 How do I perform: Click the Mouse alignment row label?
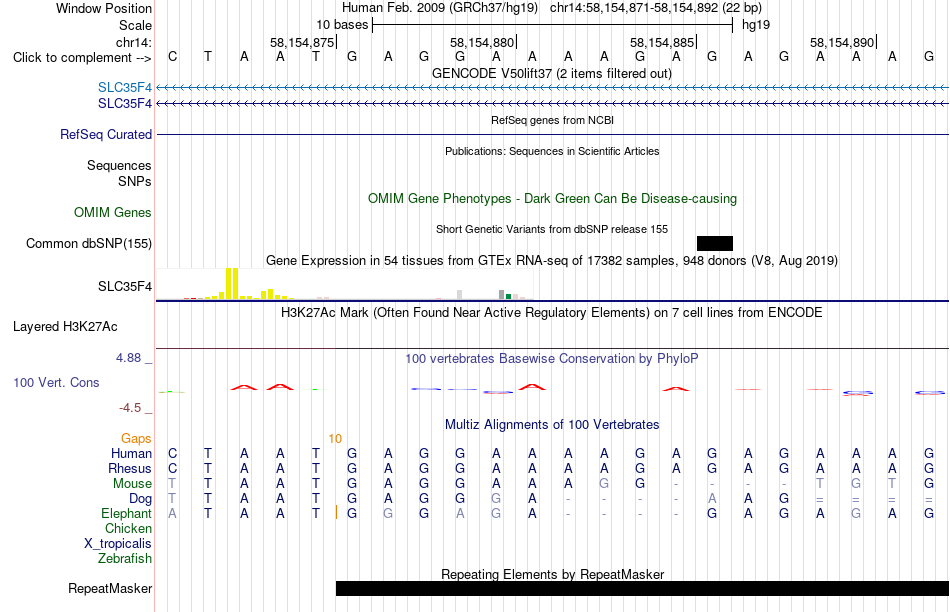click(132, 484)
